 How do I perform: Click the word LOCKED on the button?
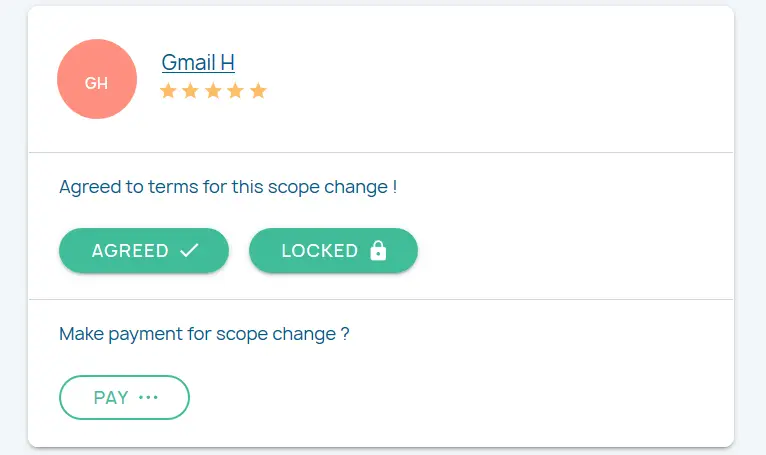pyautogui.click(x=320, y=251)
